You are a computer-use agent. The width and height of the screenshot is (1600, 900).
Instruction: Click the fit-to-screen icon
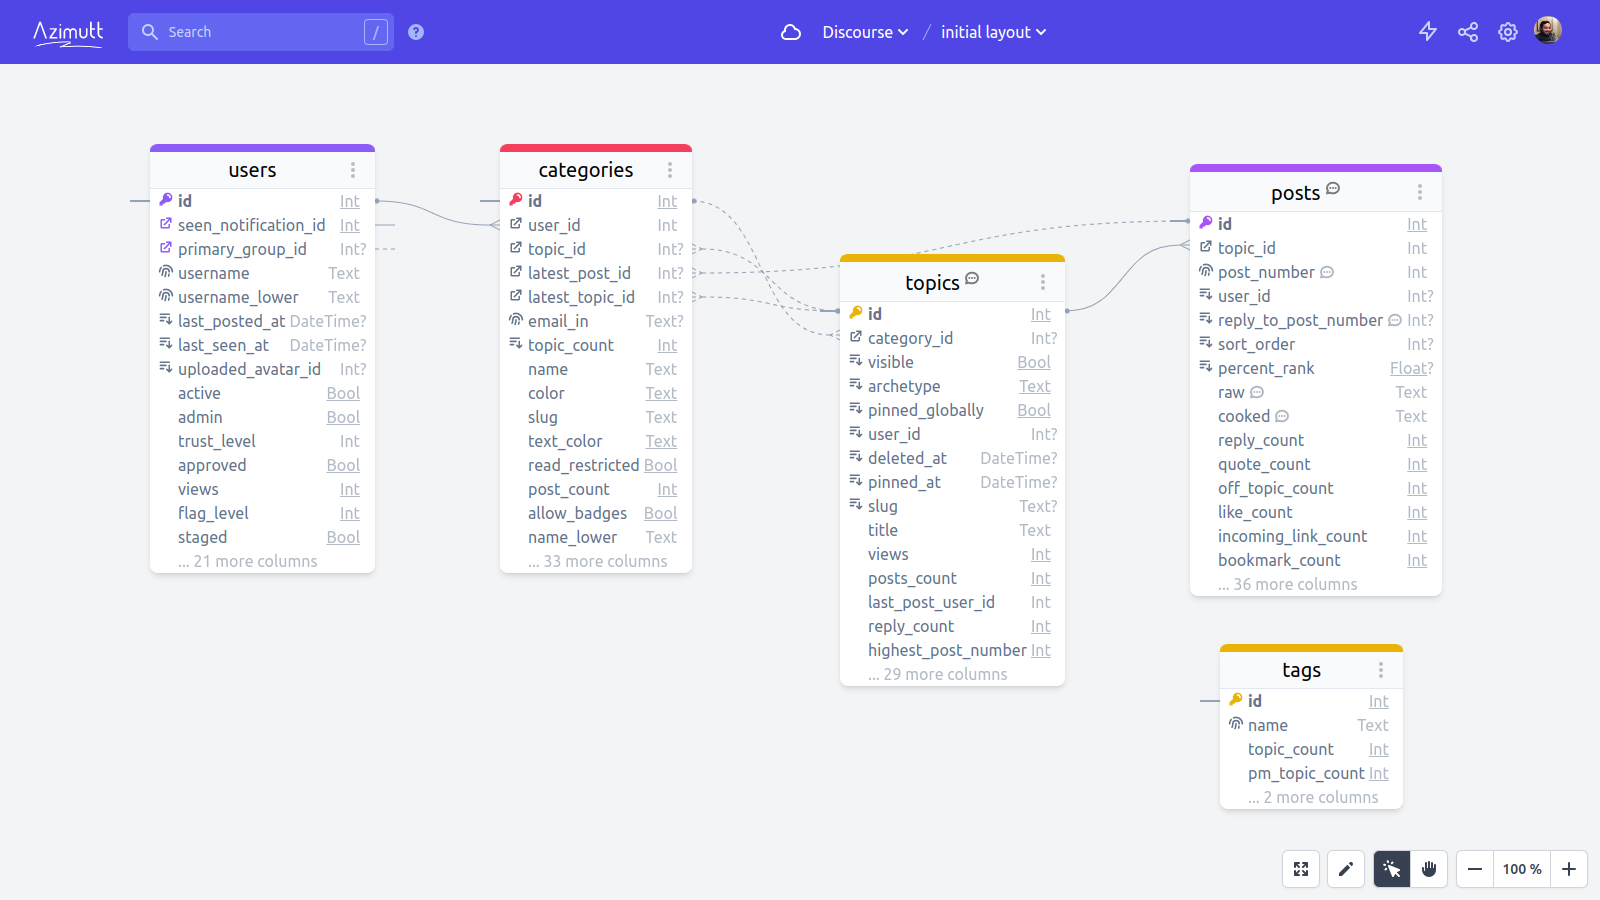tap(1300, 869)
